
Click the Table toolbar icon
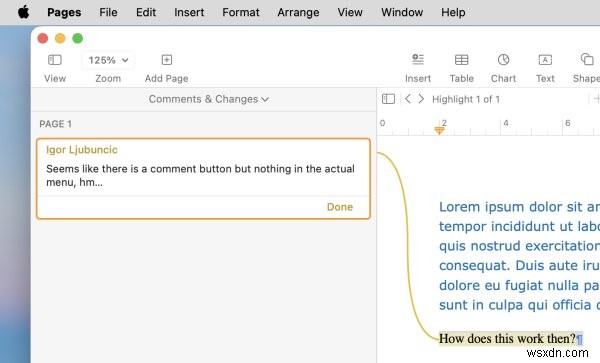461,60
